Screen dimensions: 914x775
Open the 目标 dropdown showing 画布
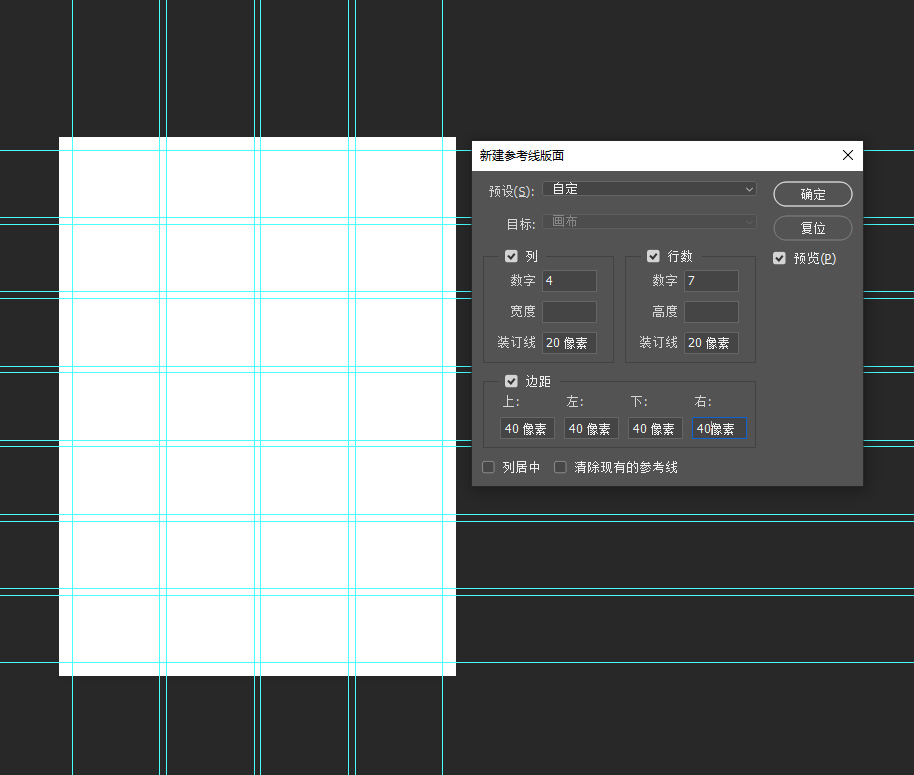pos(649,222)
